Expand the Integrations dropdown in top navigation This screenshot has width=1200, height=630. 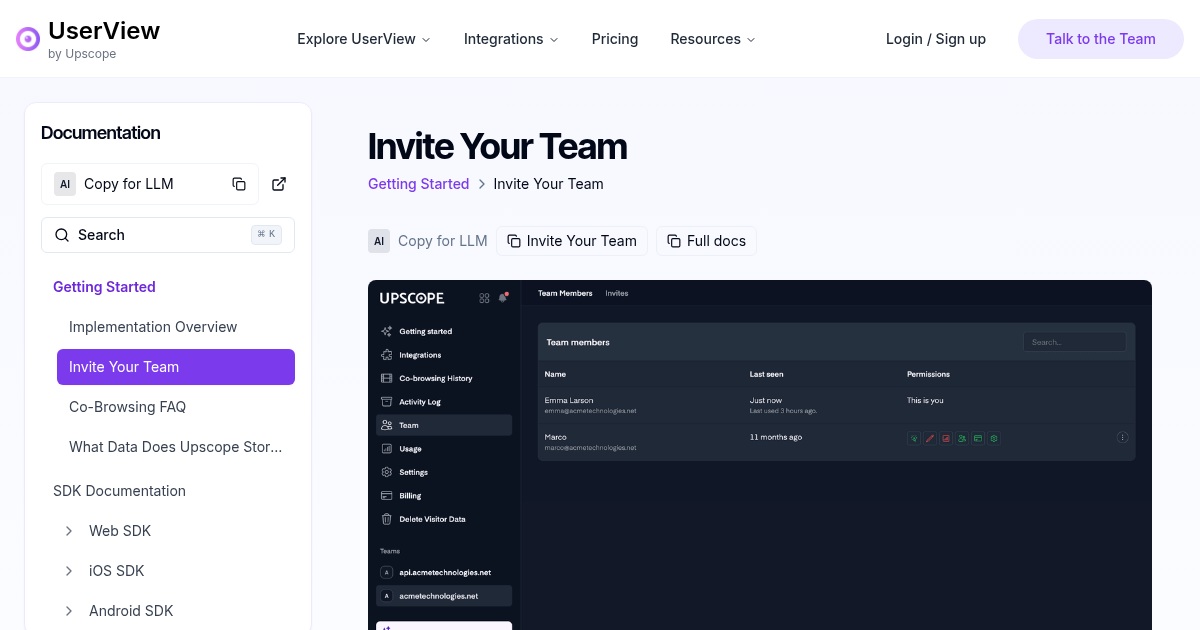(511, 39)
